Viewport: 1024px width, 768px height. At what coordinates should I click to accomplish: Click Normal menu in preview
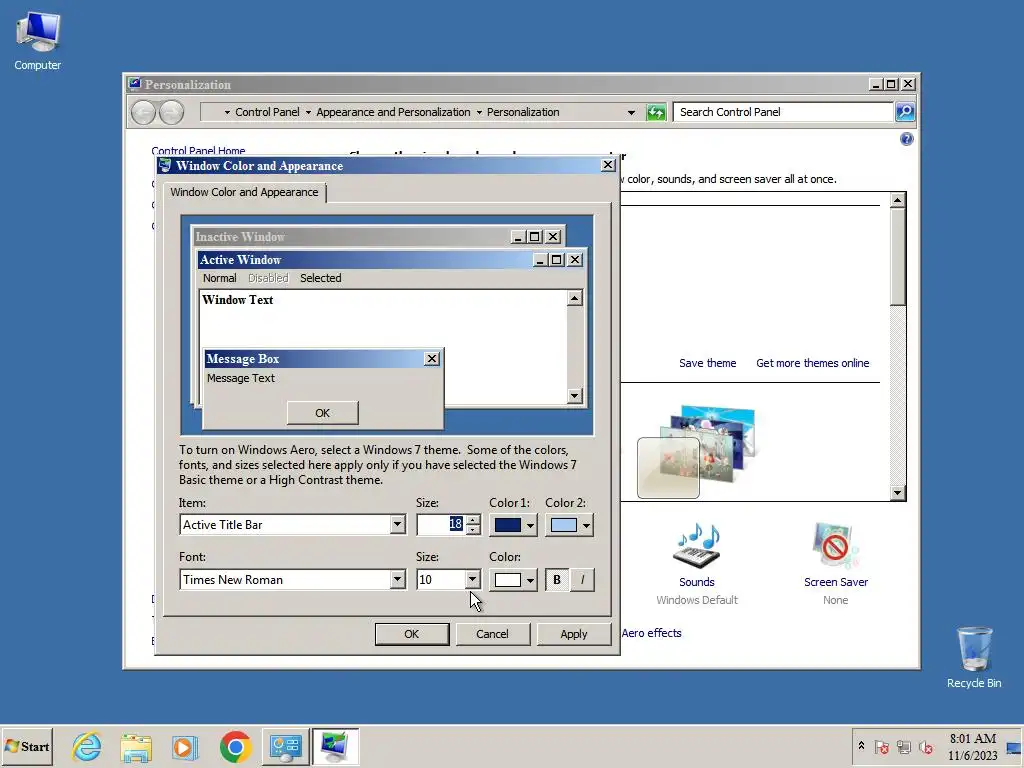click(x=219, y=278)
